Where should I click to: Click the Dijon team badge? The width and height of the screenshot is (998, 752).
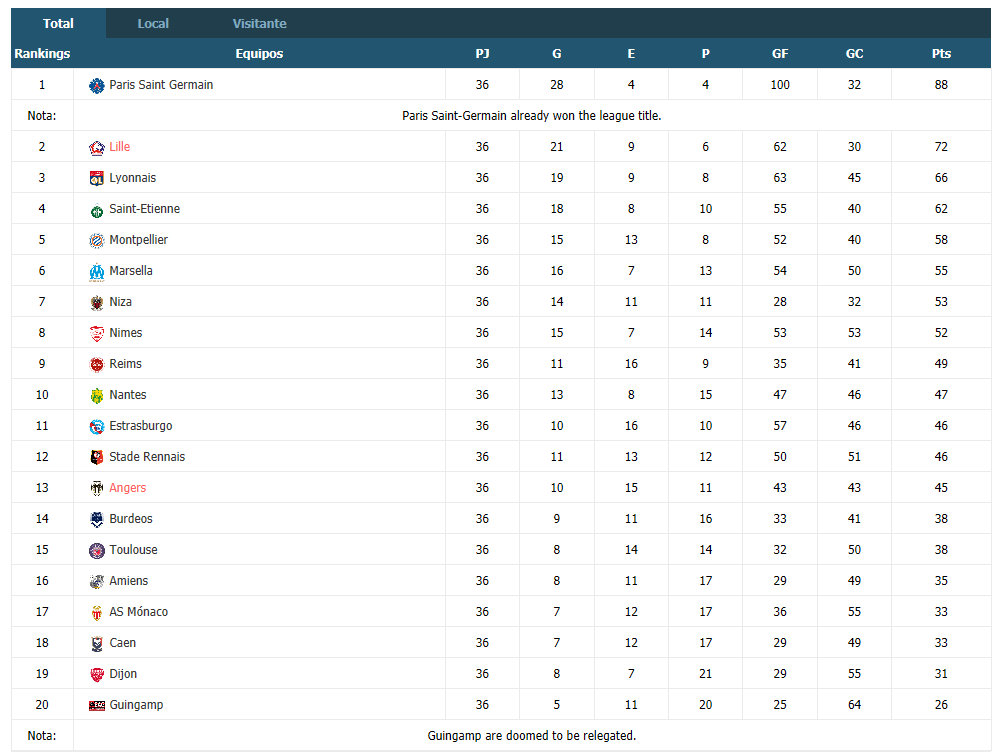point(96,674)
